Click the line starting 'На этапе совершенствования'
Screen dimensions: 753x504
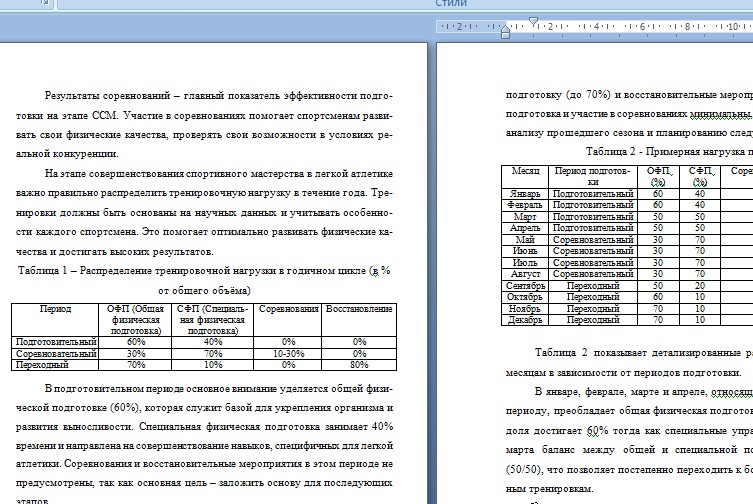[x=219, y=173]
